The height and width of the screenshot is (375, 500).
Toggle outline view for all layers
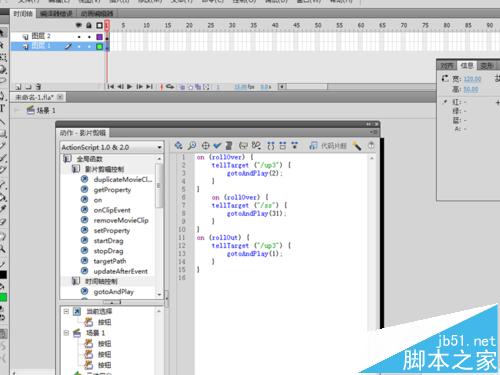click(x=99, y=25)
